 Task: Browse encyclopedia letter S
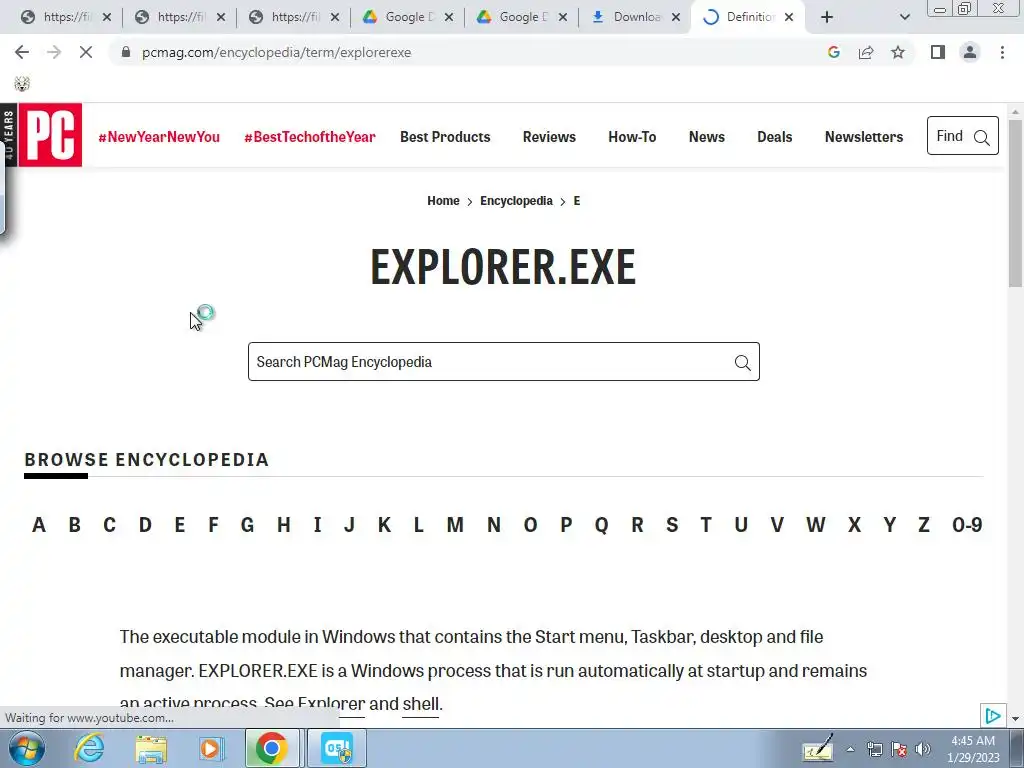[x=672, y=524]
